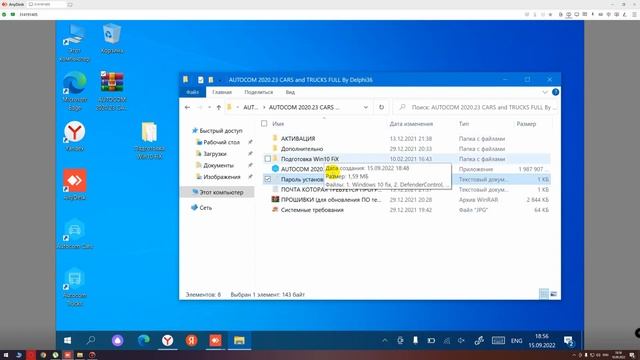This screenshot has height=360, width=640.
Task: Click AUTOCOM 2020.23 CARS breadcrumb segment
Action: 304,107
